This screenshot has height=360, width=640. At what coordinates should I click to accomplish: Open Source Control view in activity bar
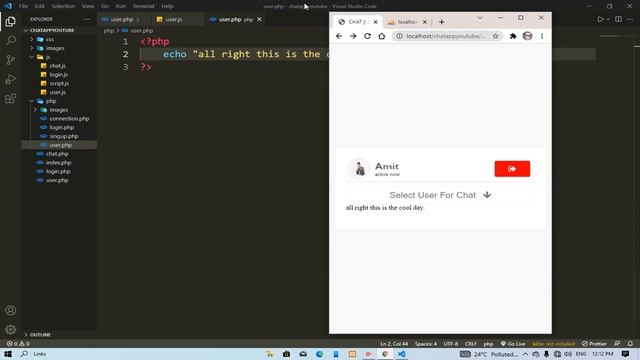11,60
